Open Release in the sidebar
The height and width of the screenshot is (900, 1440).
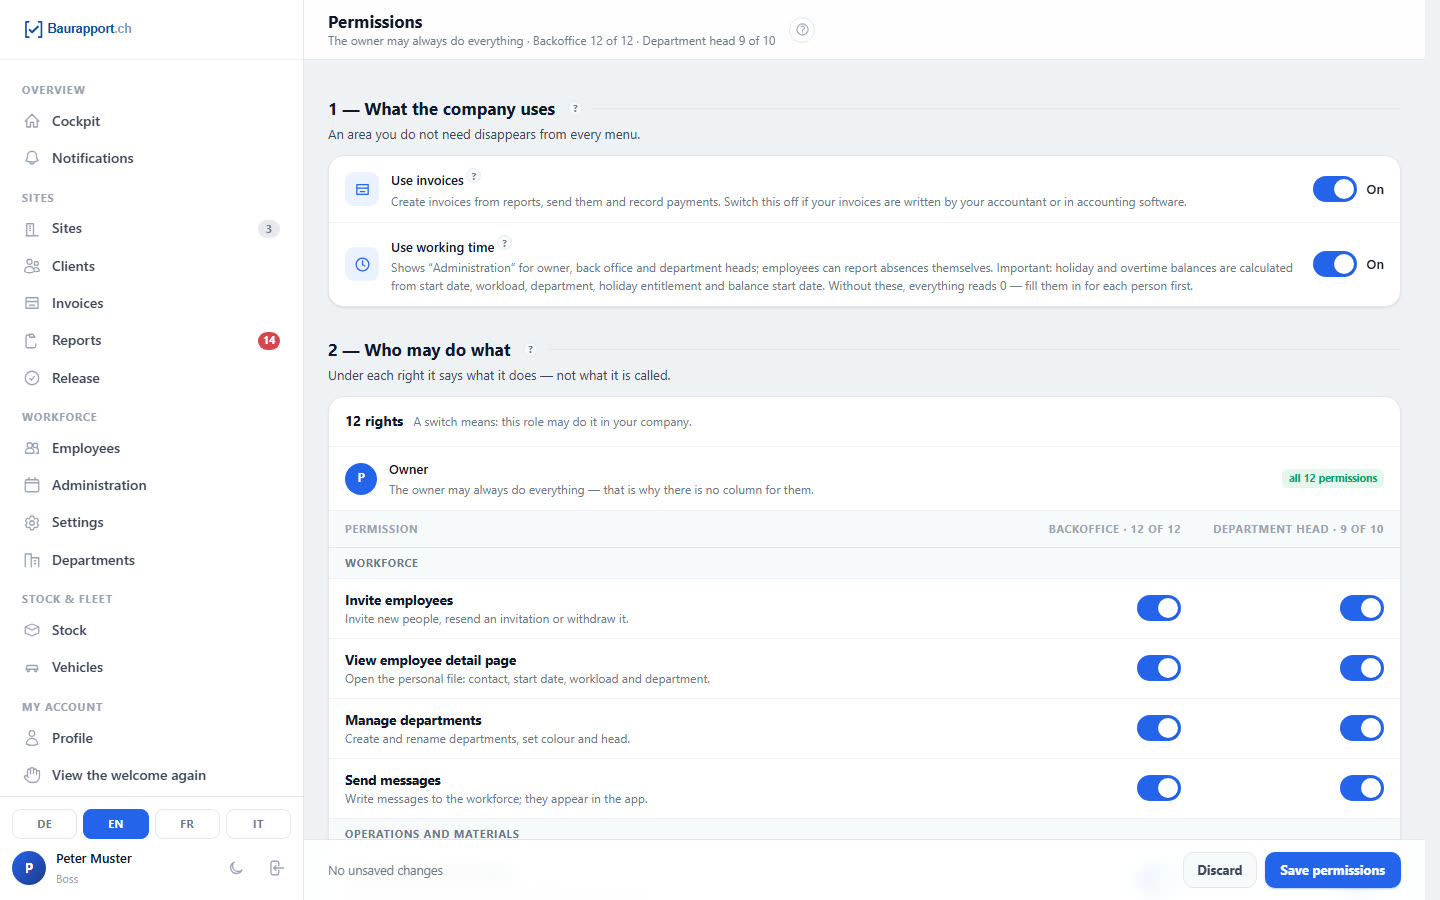point(152,378)
